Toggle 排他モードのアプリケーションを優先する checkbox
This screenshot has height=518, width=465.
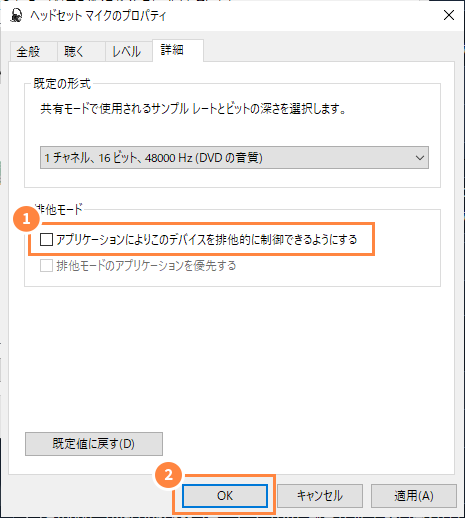tap(46, 266)
